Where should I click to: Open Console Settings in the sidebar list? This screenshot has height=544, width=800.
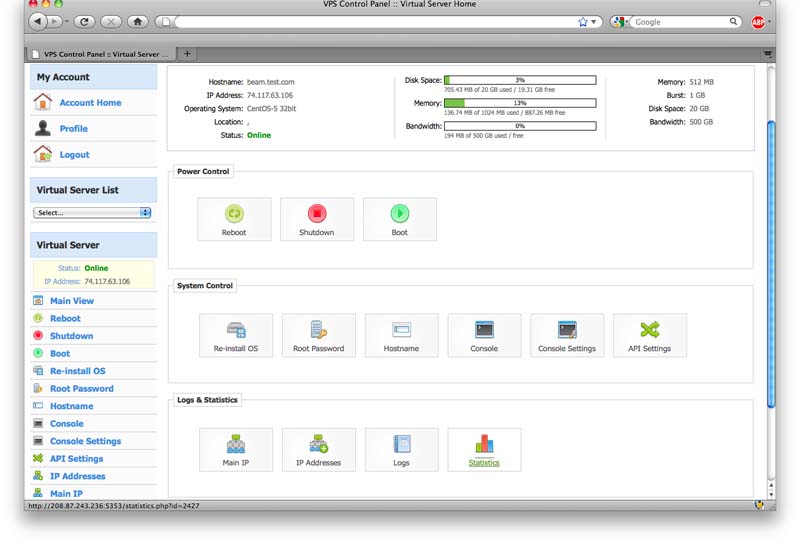click(x=85, y=441)
